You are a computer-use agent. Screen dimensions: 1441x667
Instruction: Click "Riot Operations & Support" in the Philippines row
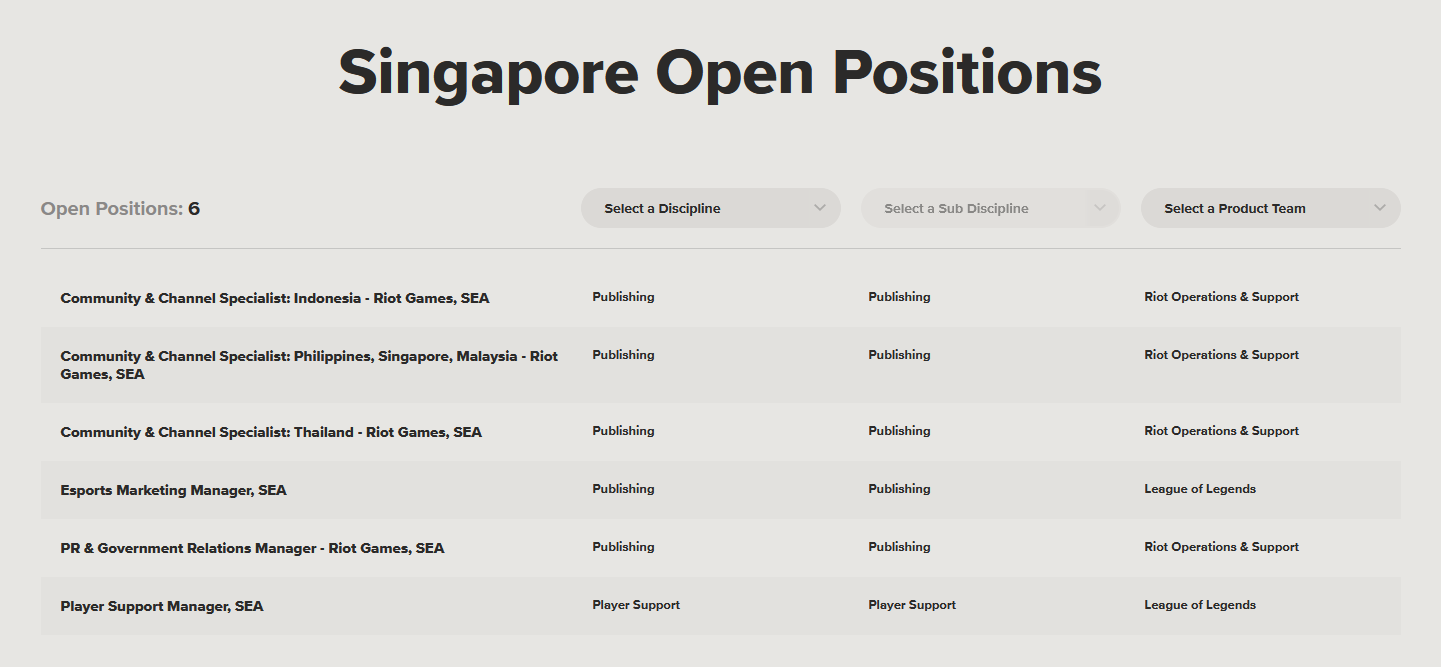(1222, 355)
